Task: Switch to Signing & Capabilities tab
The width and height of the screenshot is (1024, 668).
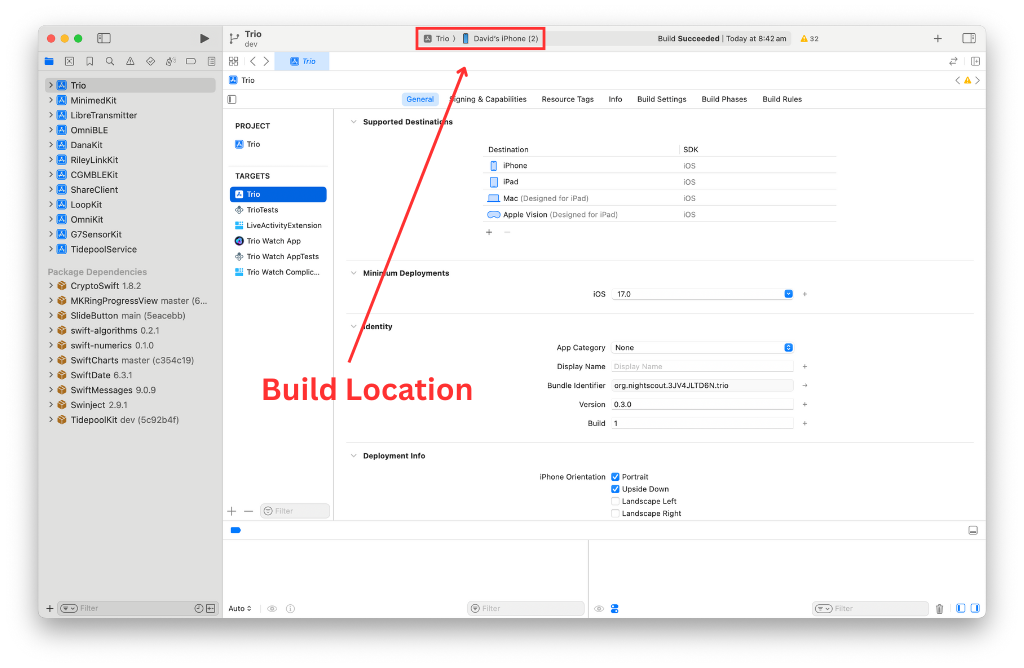Action: point(488,99)
